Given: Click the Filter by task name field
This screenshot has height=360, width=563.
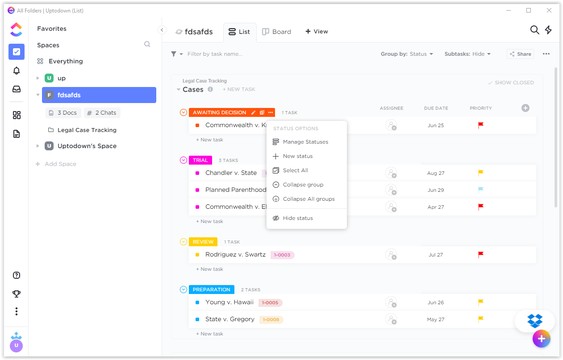Looking at the screenshot, I should (215, 54).
